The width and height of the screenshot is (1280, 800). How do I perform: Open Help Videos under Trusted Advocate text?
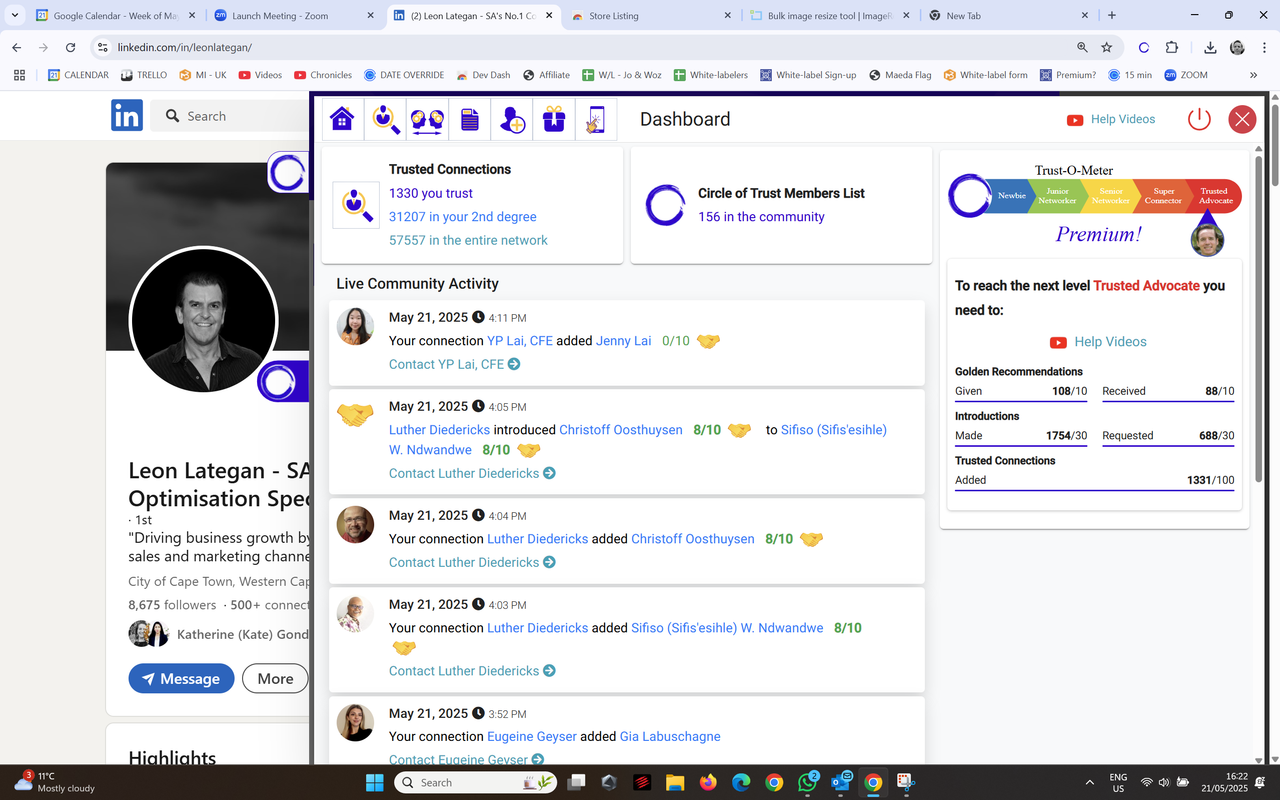click(1098, 342)
